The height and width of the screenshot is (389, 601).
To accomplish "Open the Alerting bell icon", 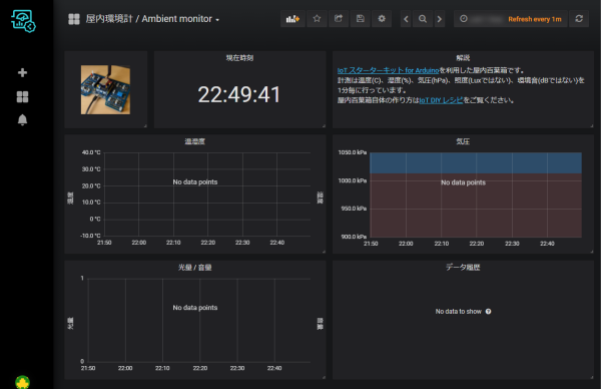I will point(23,120).
